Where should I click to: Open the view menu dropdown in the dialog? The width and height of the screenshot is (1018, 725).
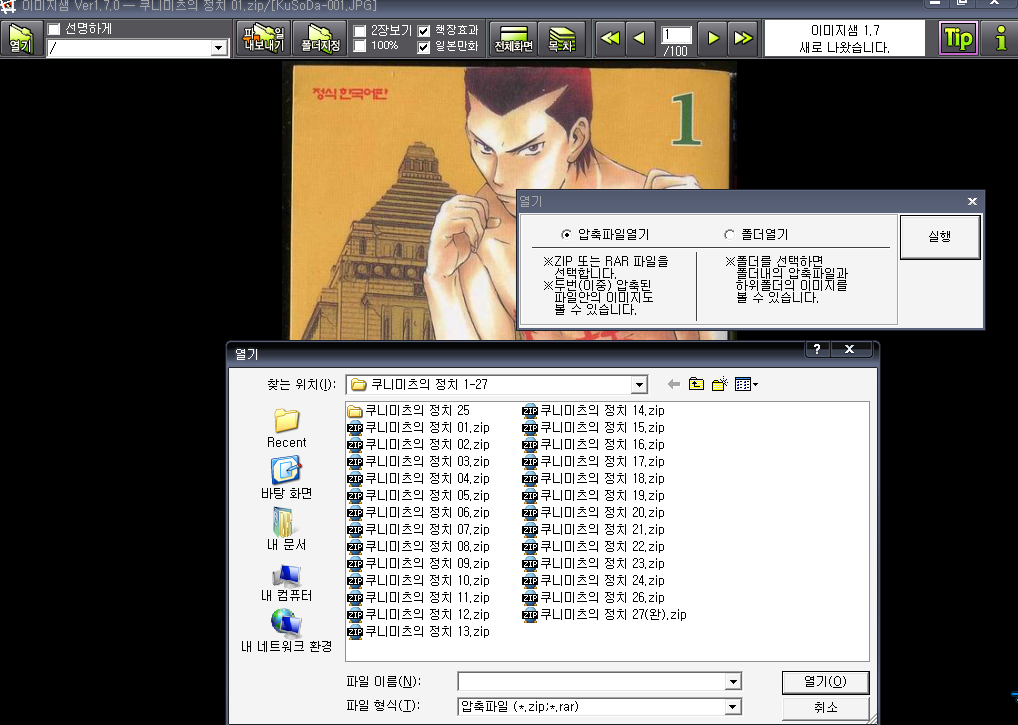point(747,384)
